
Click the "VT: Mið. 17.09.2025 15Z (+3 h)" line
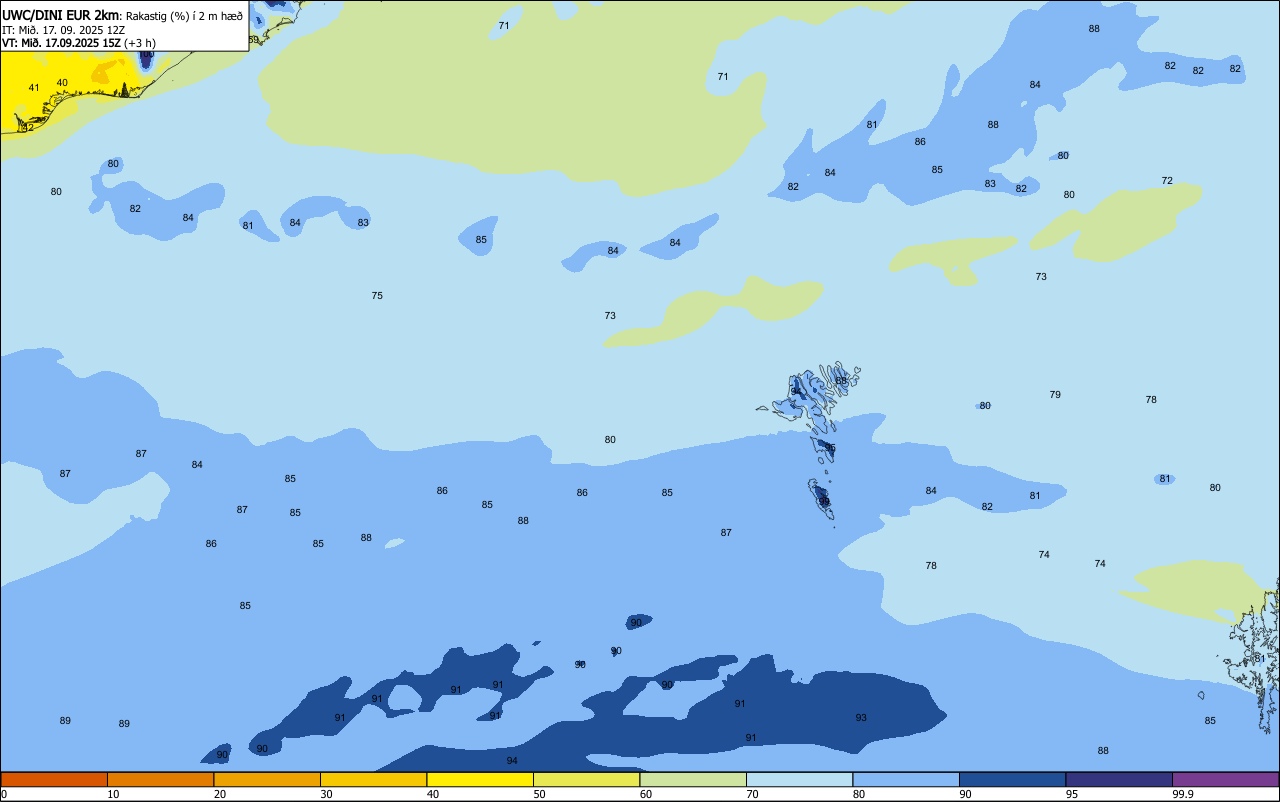[x=79, y=42]
